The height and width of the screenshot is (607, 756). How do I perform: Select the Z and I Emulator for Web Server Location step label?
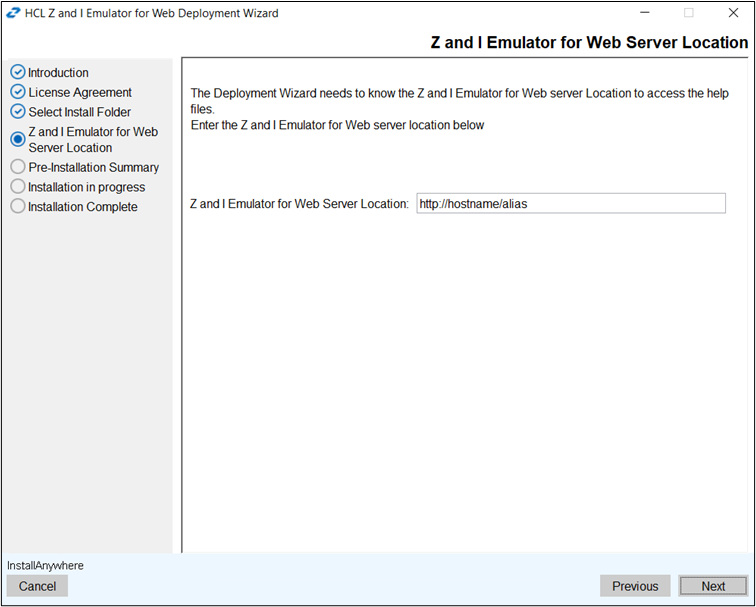click(x=93, y=140)
